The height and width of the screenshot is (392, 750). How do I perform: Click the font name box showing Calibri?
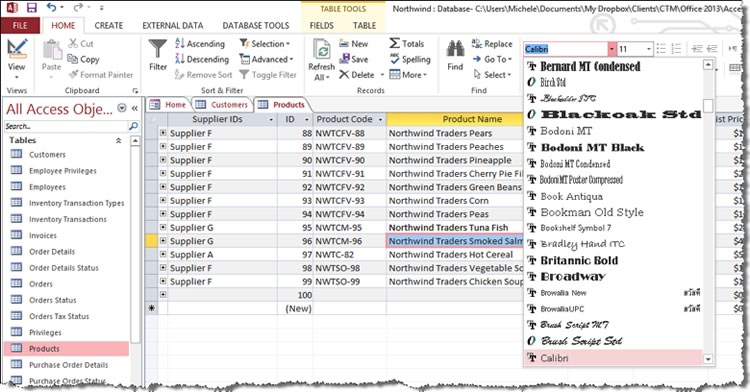(566, 49)
